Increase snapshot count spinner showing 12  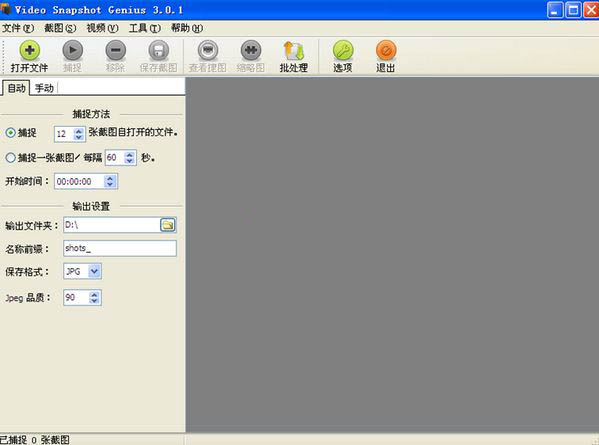[79, 131]
